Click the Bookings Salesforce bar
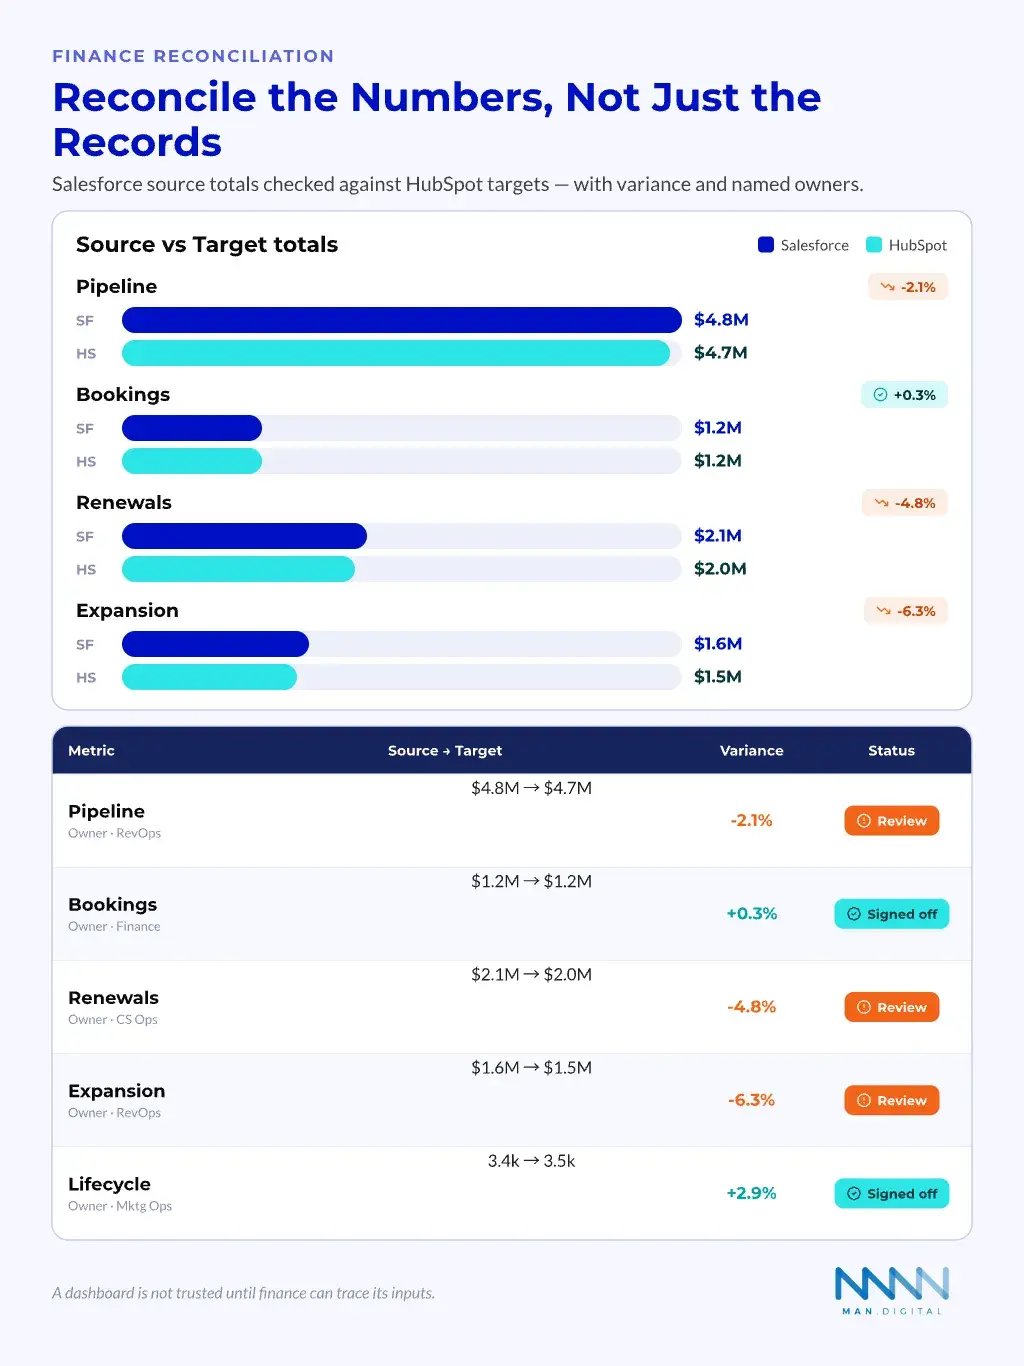 point(192,428)
